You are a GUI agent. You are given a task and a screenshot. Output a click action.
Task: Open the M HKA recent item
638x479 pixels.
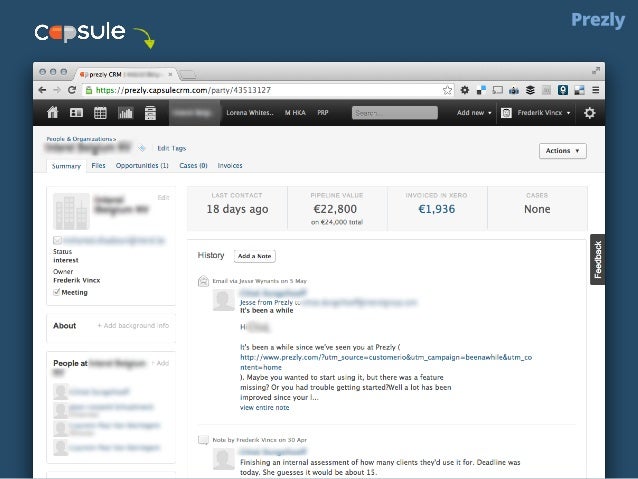[295, 113]
